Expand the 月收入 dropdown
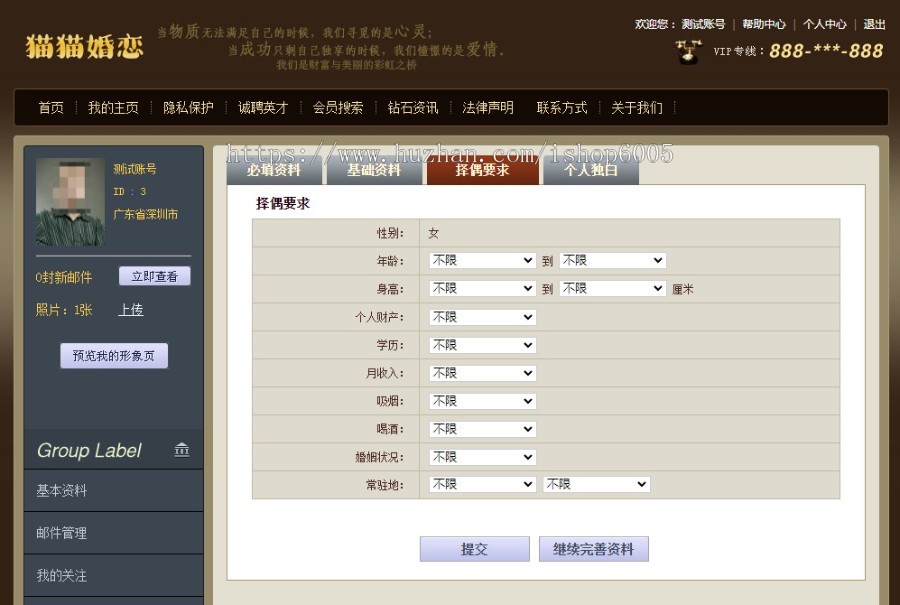Image resolution: width=900 pixels, height=605 pixels. click(x=483, y=373)
